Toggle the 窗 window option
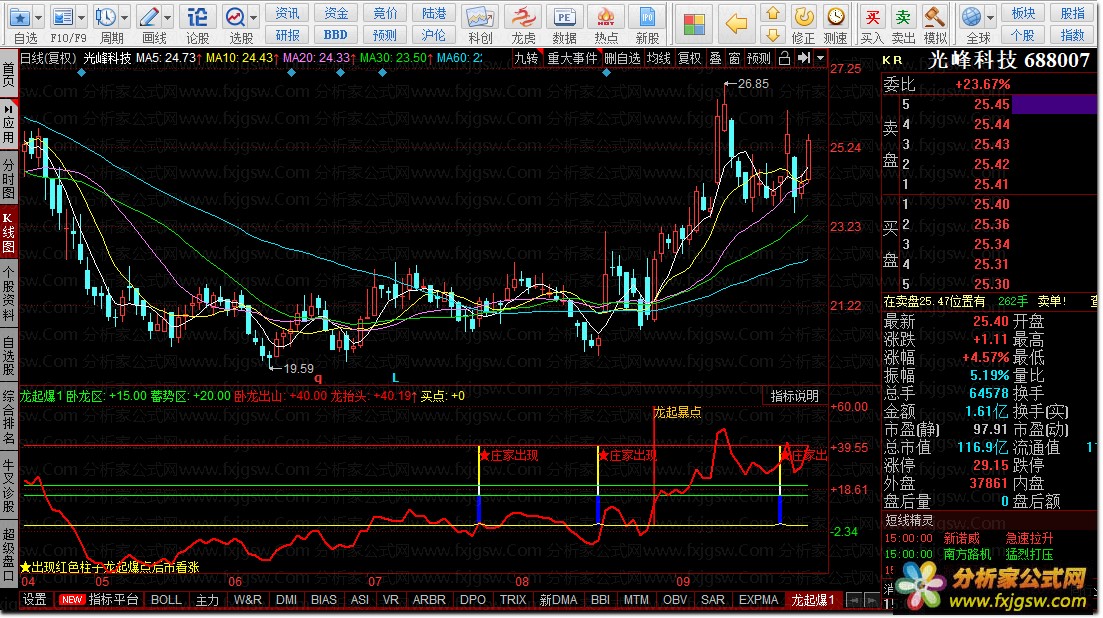 734,58
